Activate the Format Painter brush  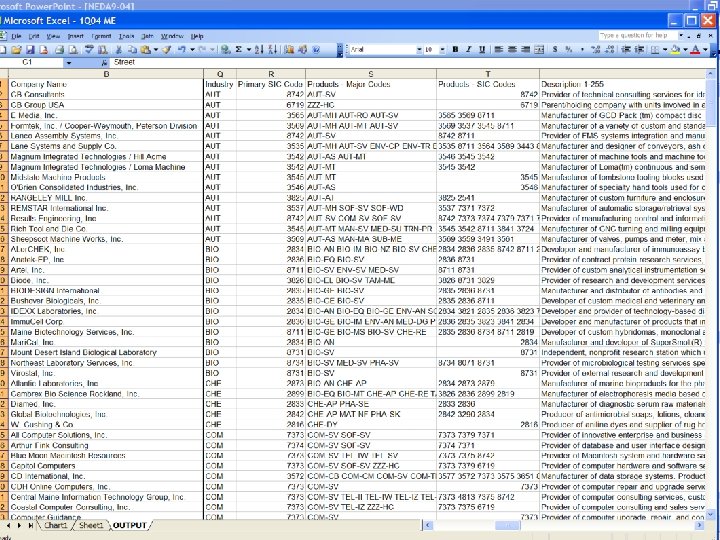pyautogui.click(x=166, y=50)
